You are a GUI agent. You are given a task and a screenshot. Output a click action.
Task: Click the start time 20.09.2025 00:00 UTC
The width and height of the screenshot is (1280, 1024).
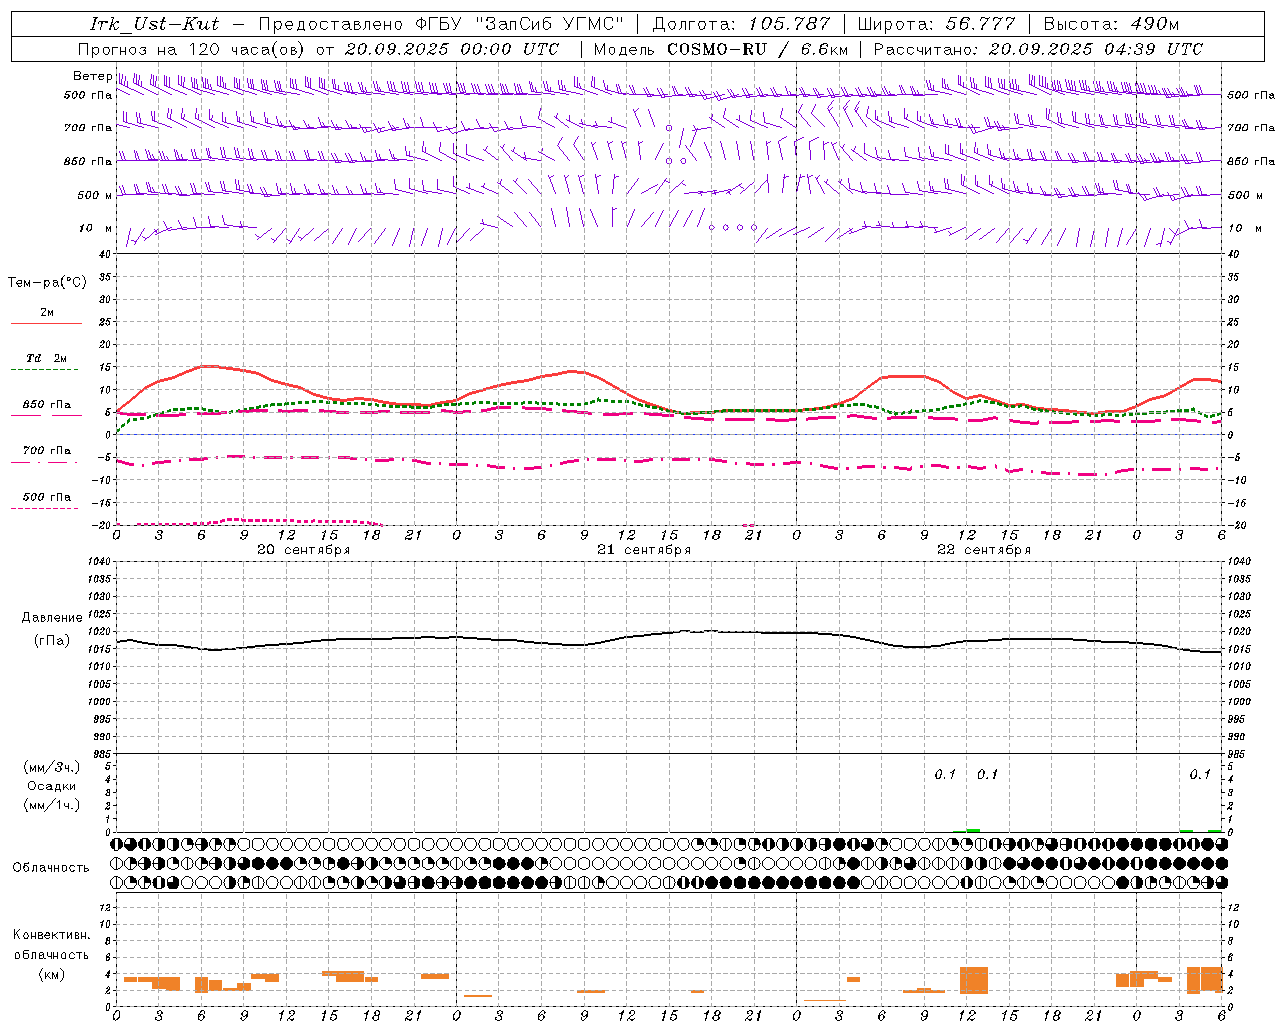tap(452, 48)
